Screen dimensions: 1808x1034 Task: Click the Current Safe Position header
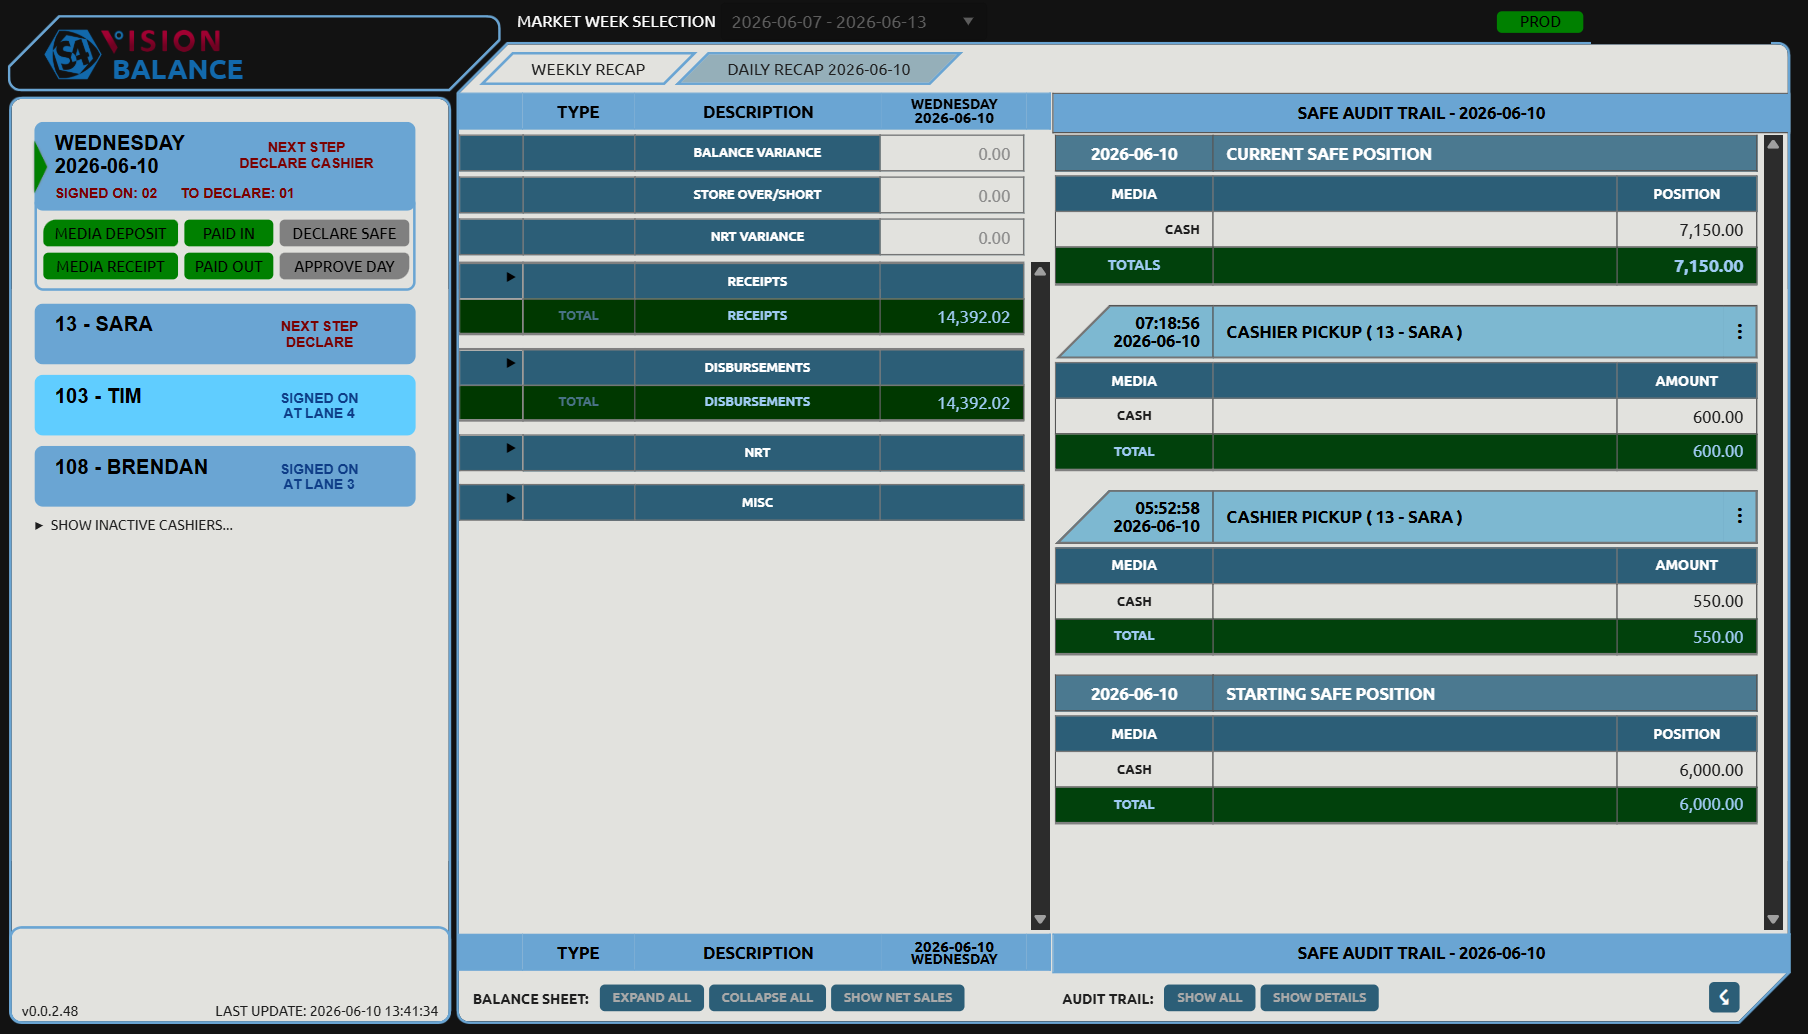pyautogui.click(x=1406, y=154)
